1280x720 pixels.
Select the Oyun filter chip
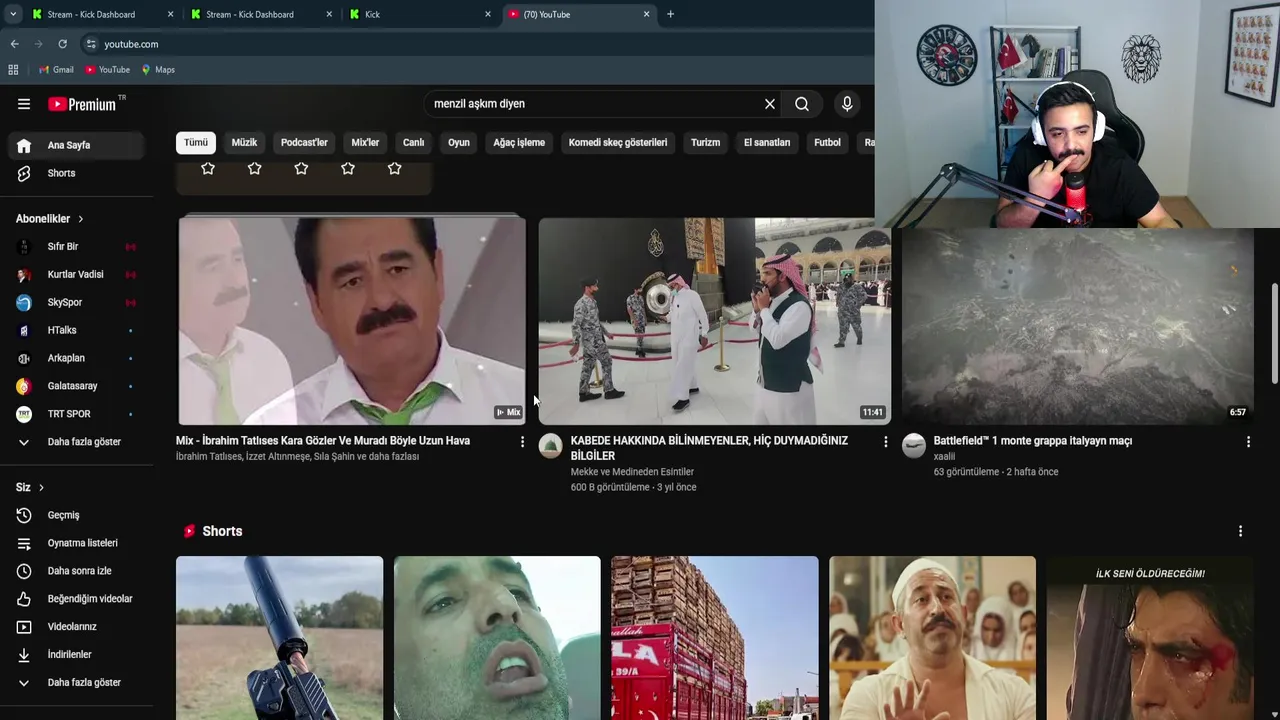click(x=459, y=142)
